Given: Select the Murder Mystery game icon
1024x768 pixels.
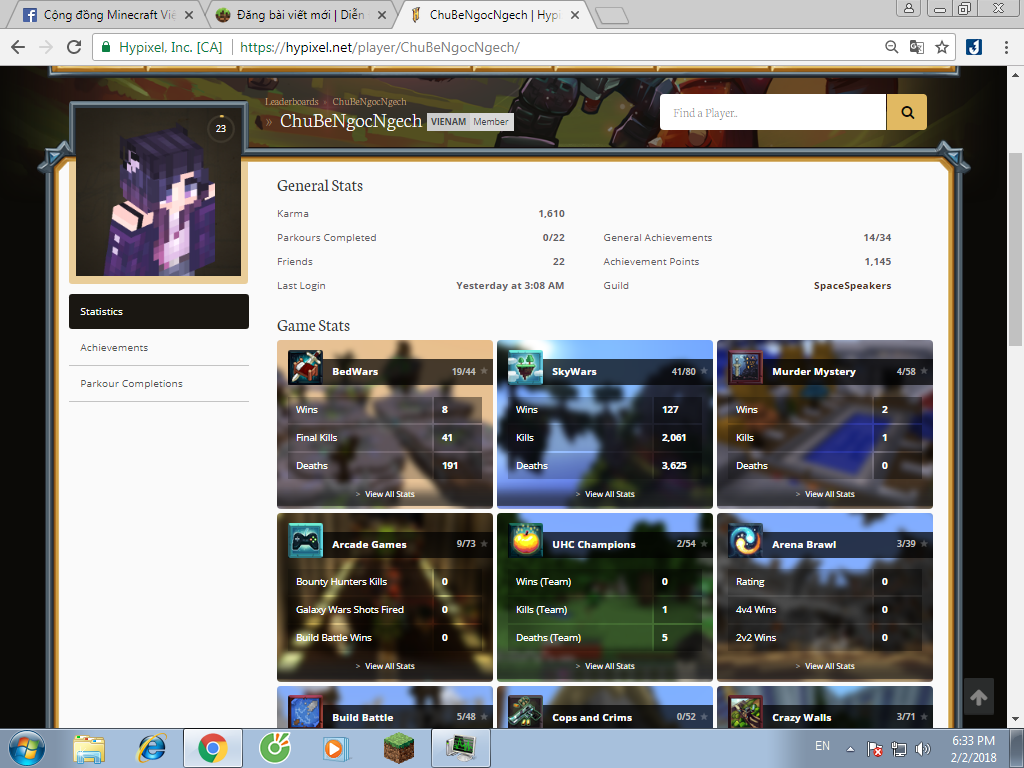Looking at the screenshot, I should [745, 368].
